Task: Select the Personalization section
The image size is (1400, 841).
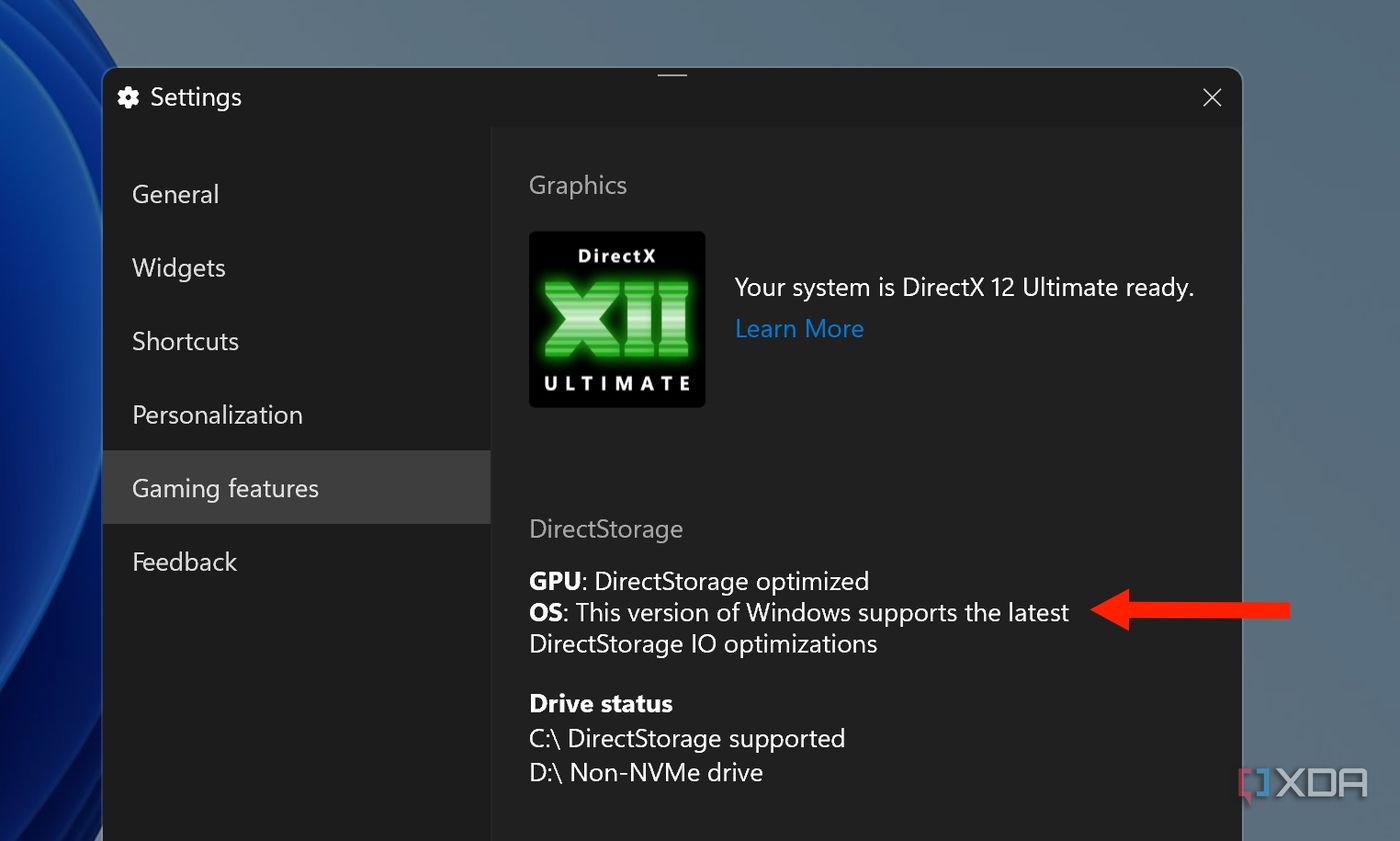Action: [296, 414]
